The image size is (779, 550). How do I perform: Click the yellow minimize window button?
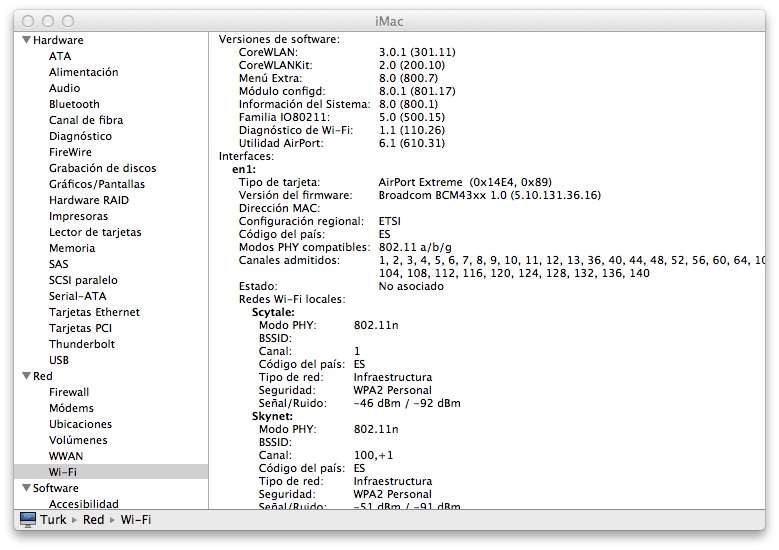48,20
